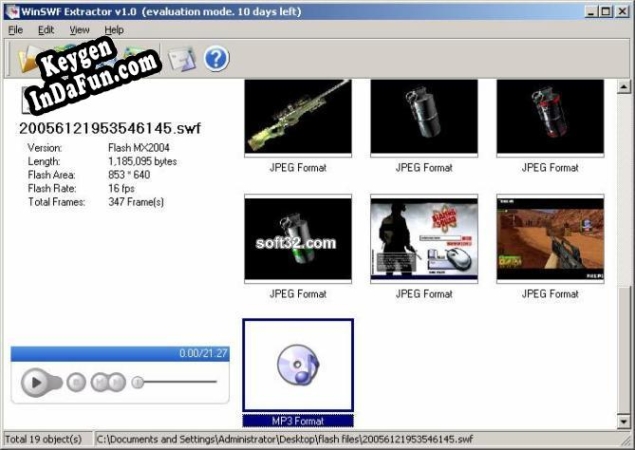Stop the audio playback
Screen dimensions: 635x450
click(76, 382)
